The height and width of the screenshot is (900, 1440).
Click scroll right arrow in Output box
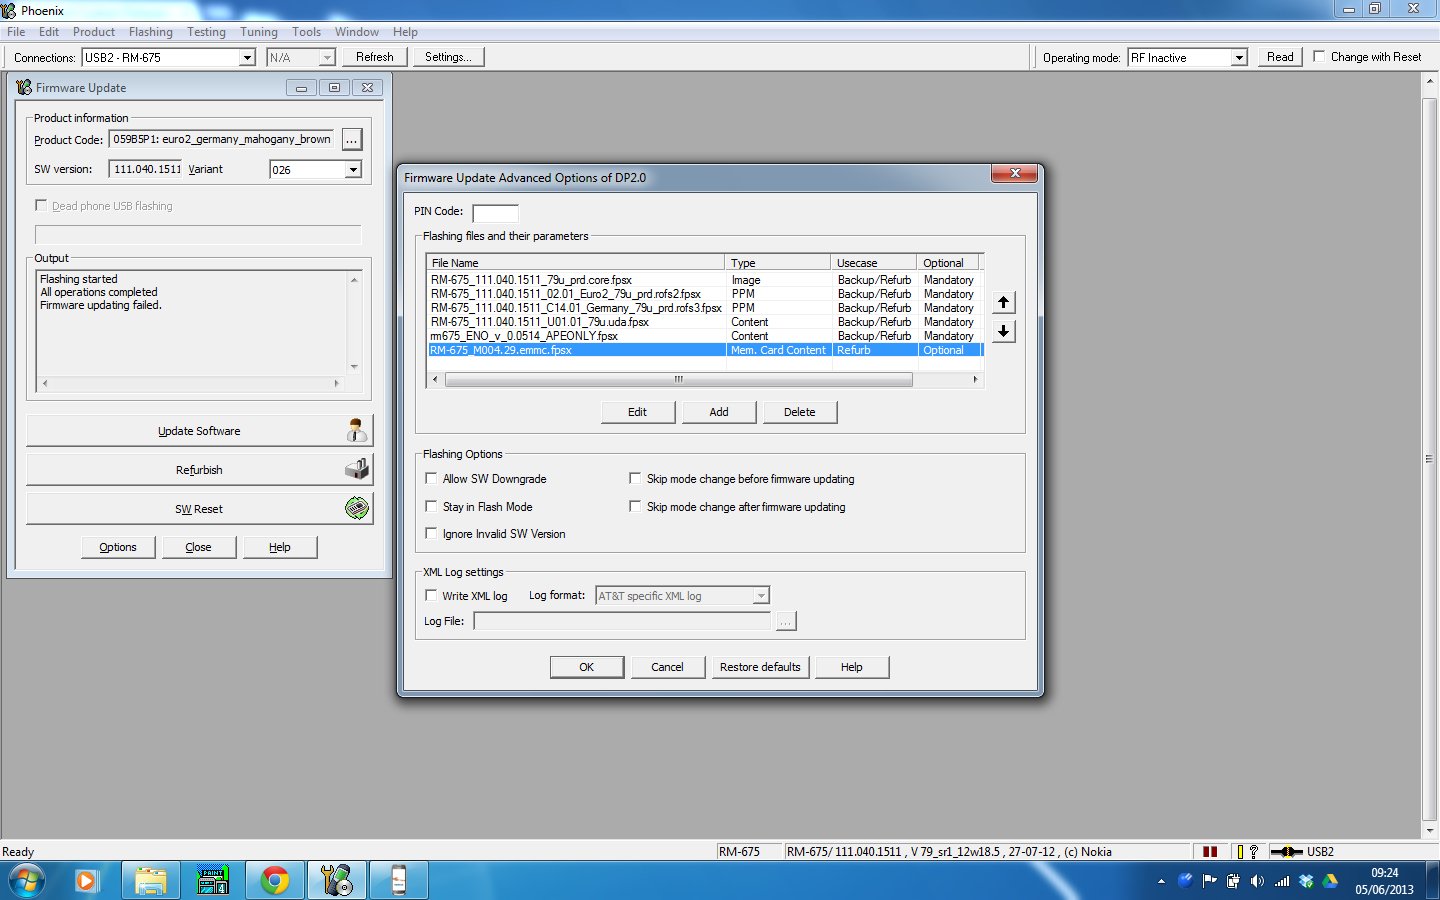coord(336,383)
